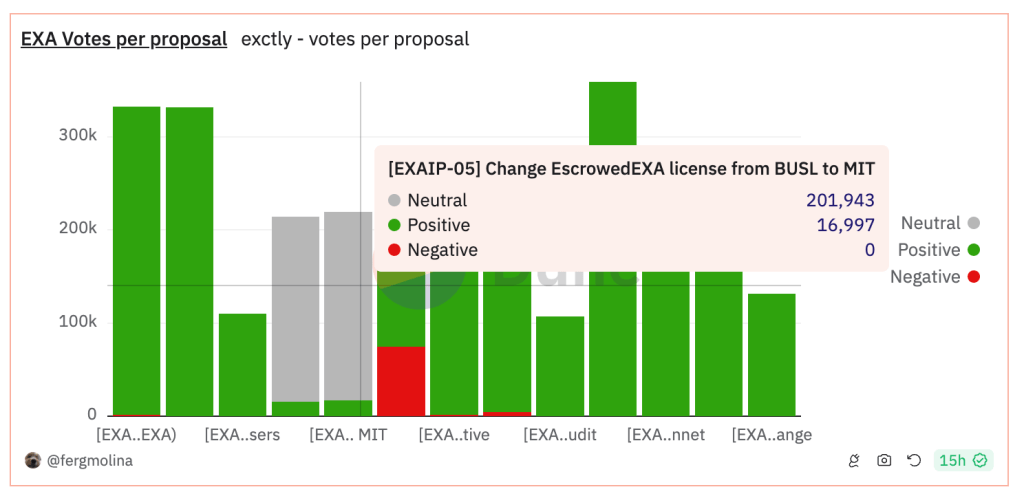Click the gray Neutral legend dot
This screenshot has height=496, width=1024.
coord(973,223)
